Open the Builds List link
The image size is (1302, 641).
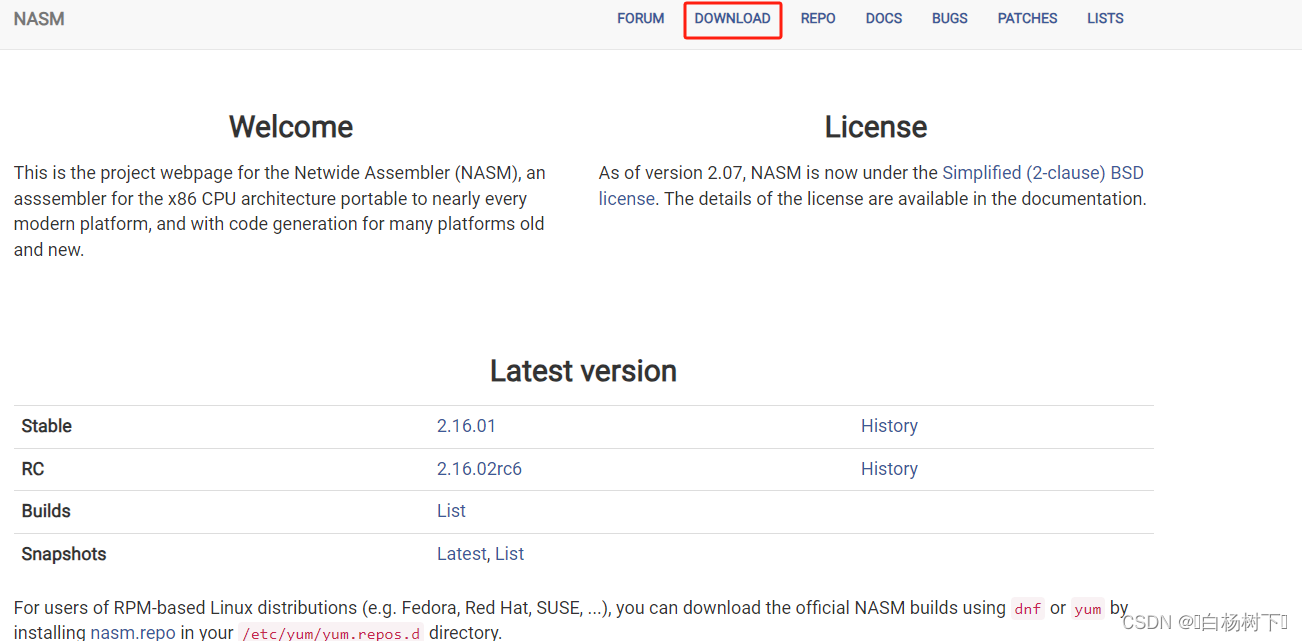click(451, 511)
